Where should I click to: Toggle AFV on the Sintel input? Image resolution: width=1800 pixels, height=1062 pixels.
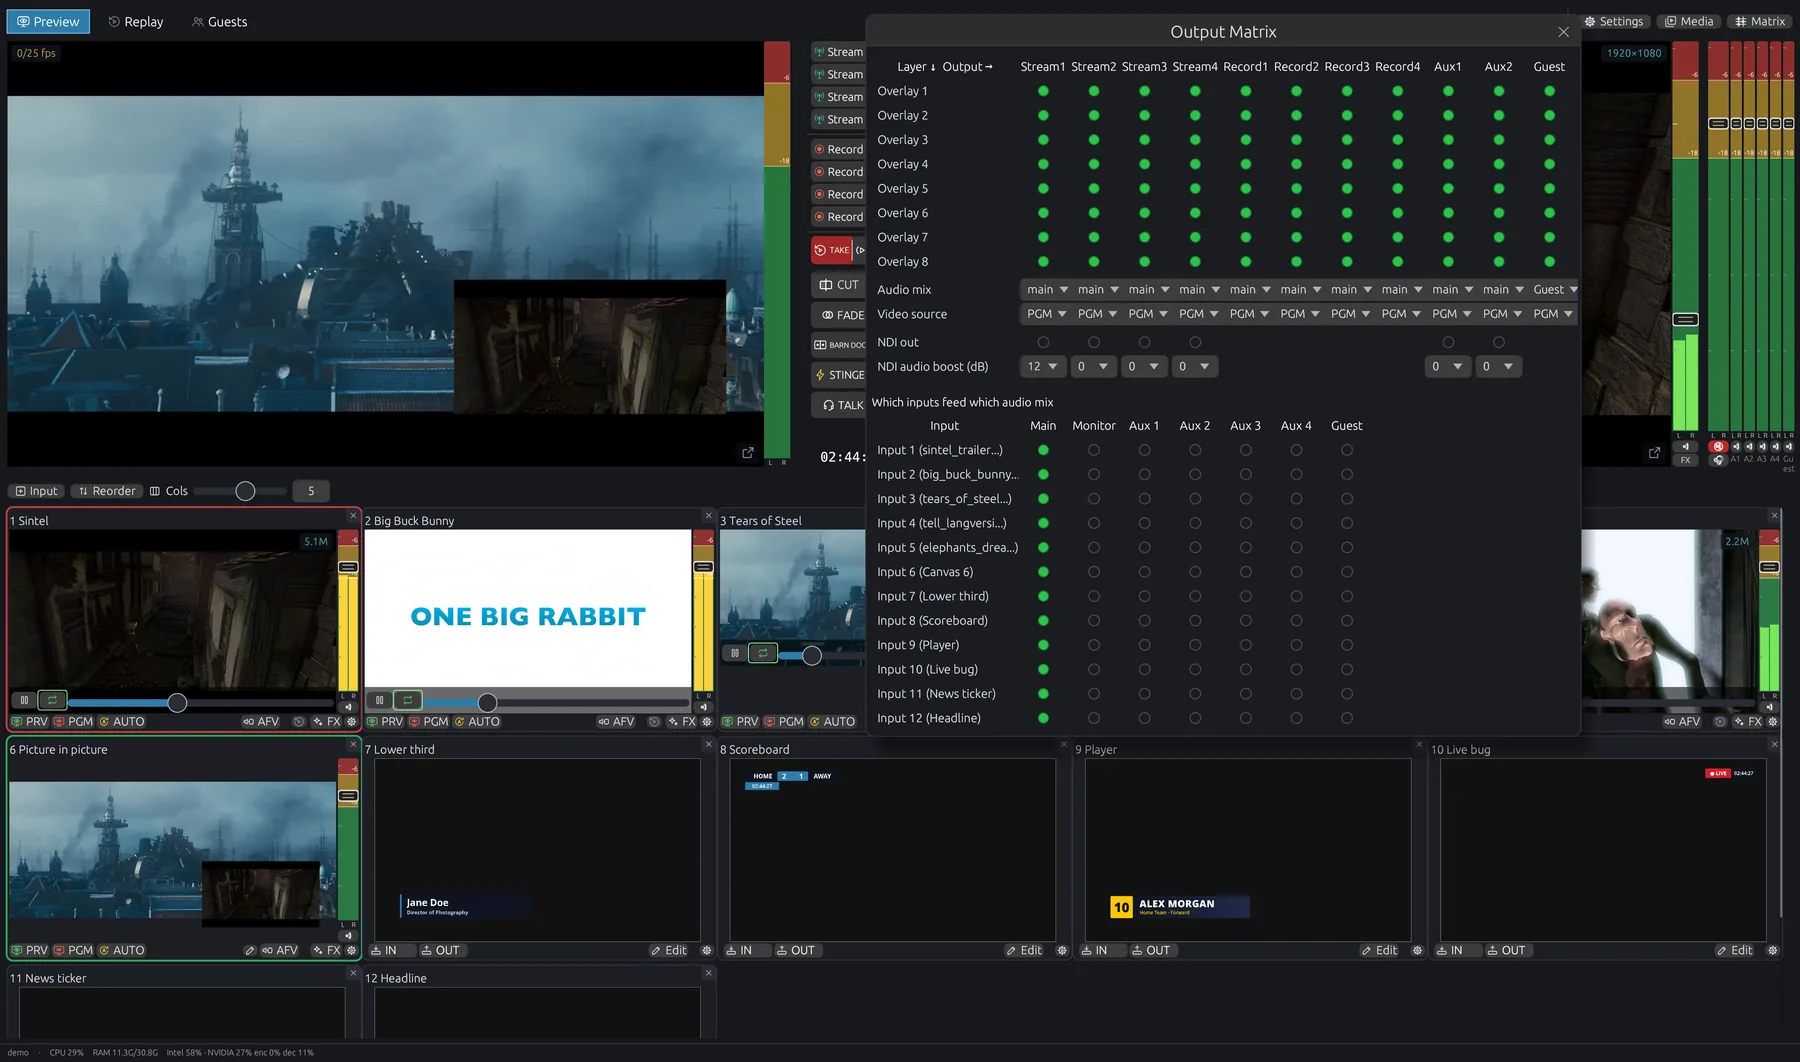tap(261, 722)
